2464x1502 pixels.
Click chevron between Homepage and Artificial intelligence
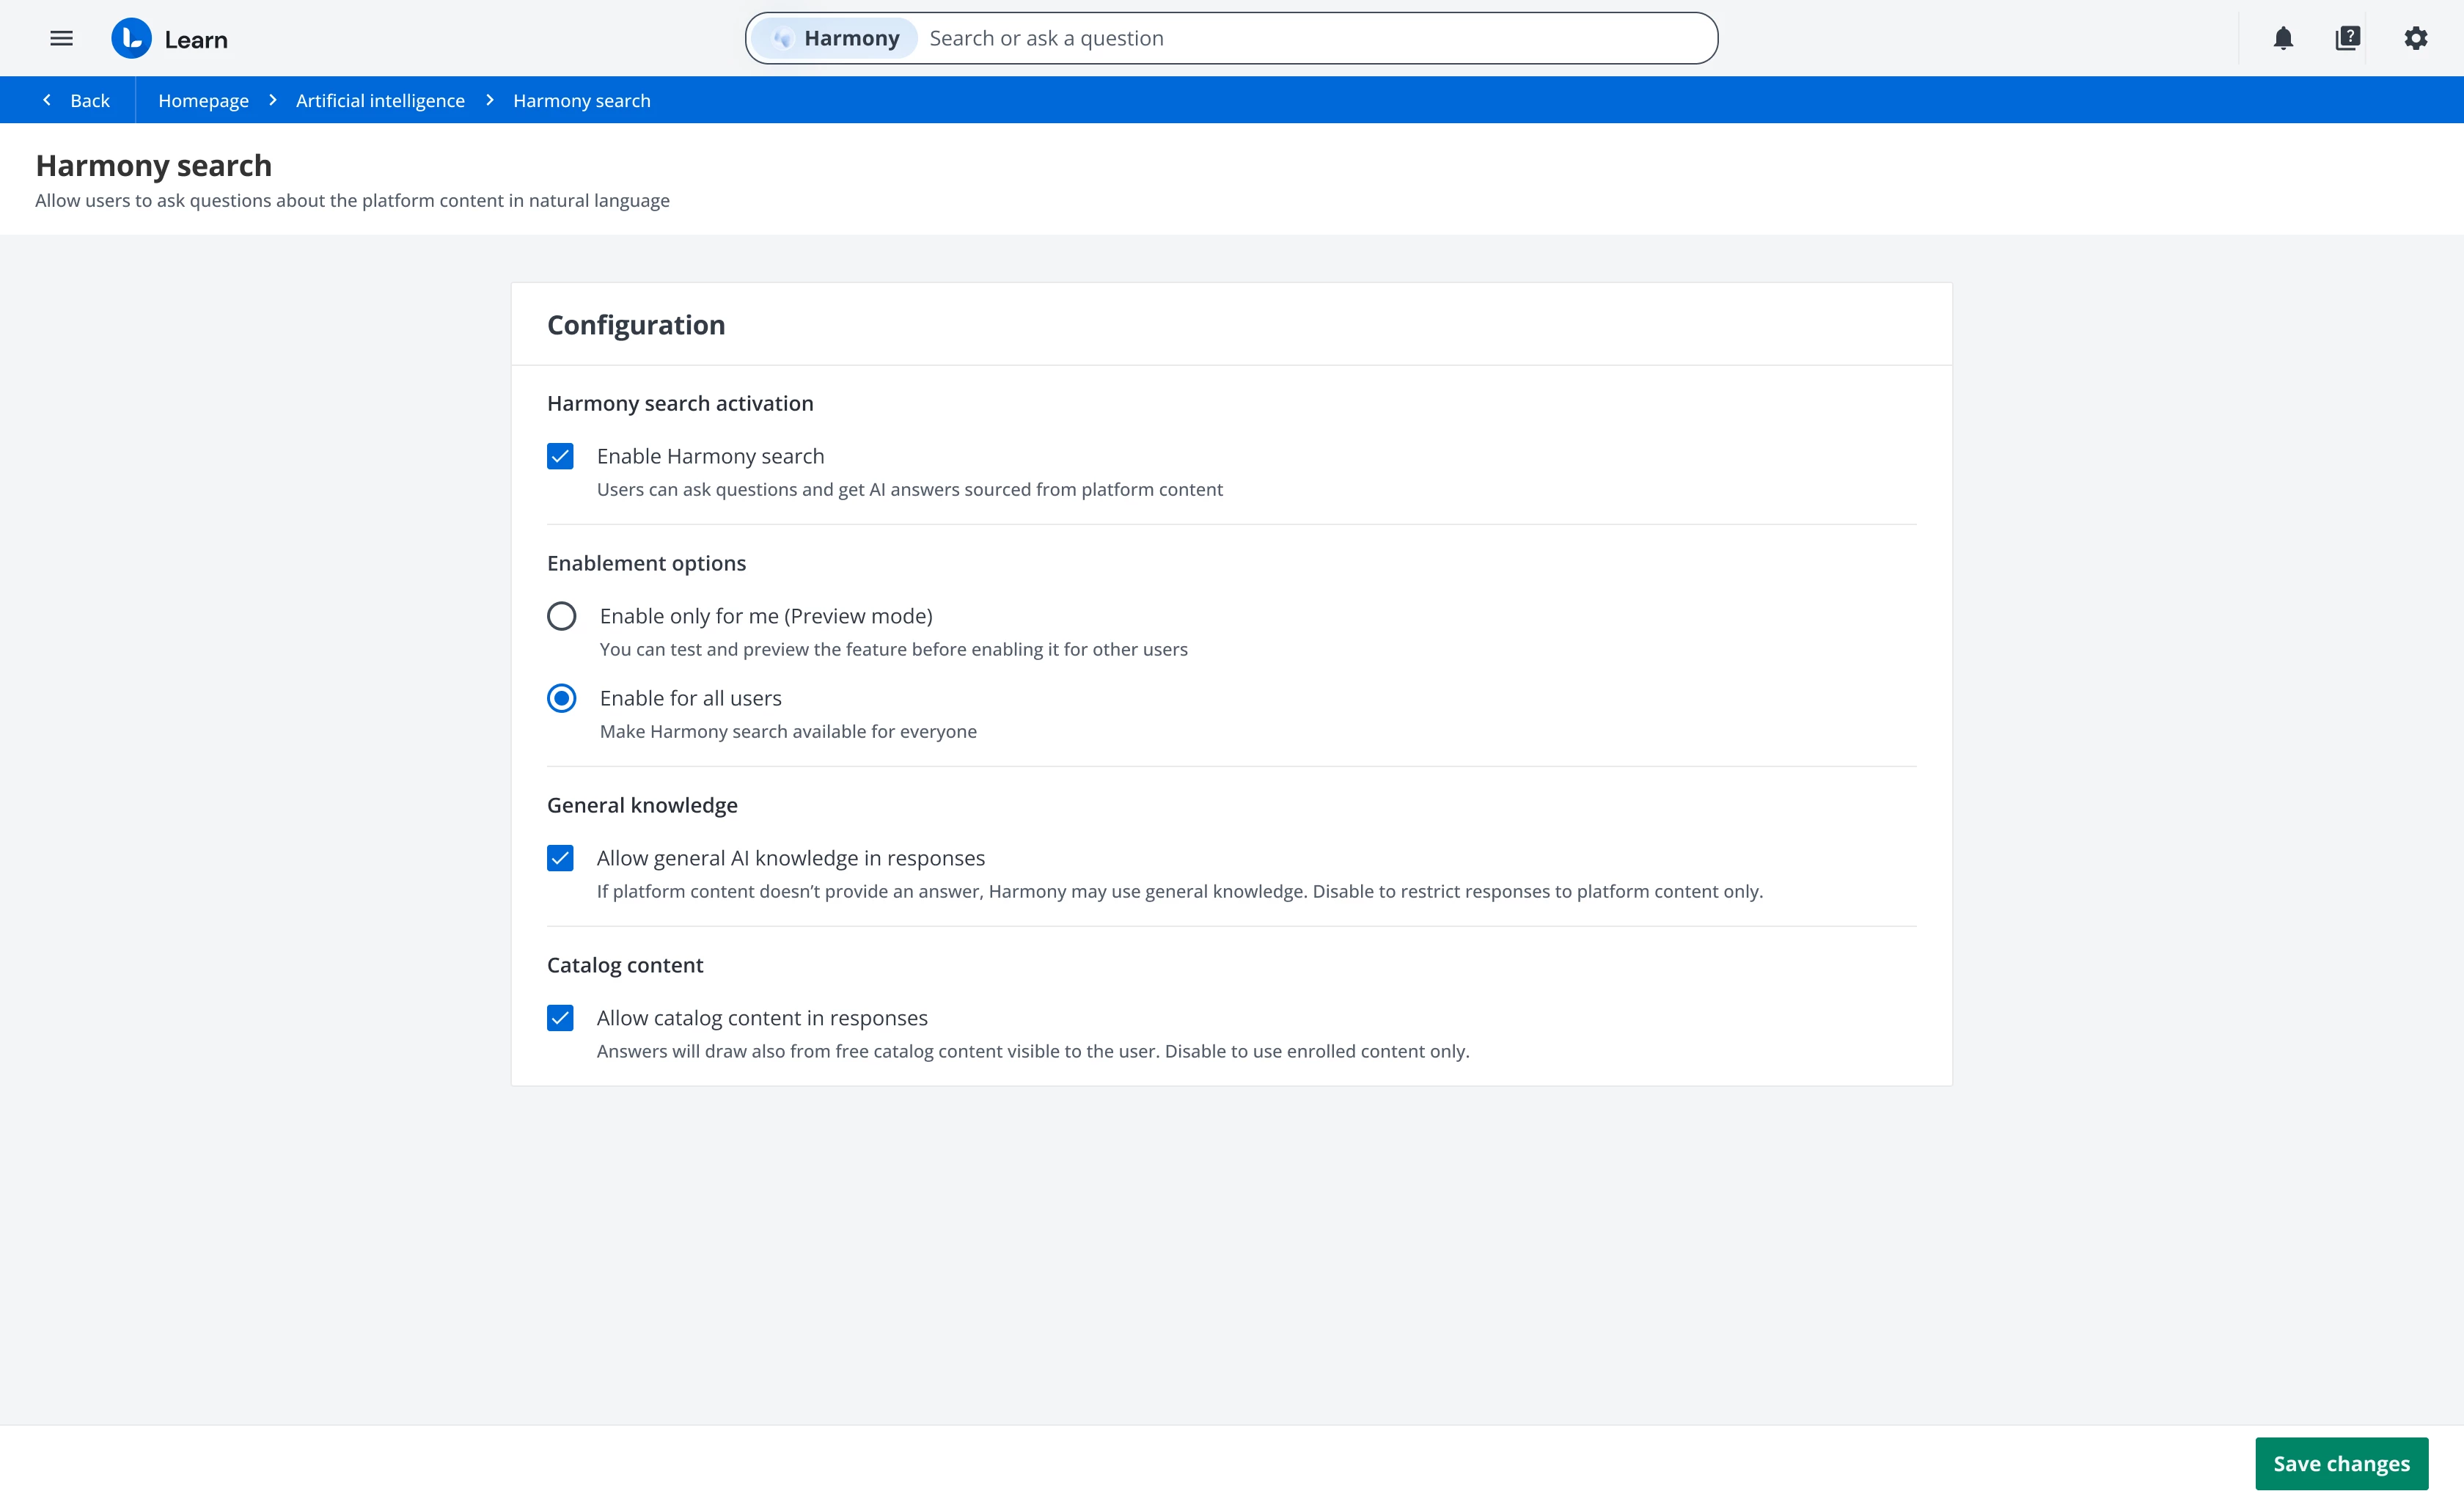pyautogui.click(x=272, y=100)
